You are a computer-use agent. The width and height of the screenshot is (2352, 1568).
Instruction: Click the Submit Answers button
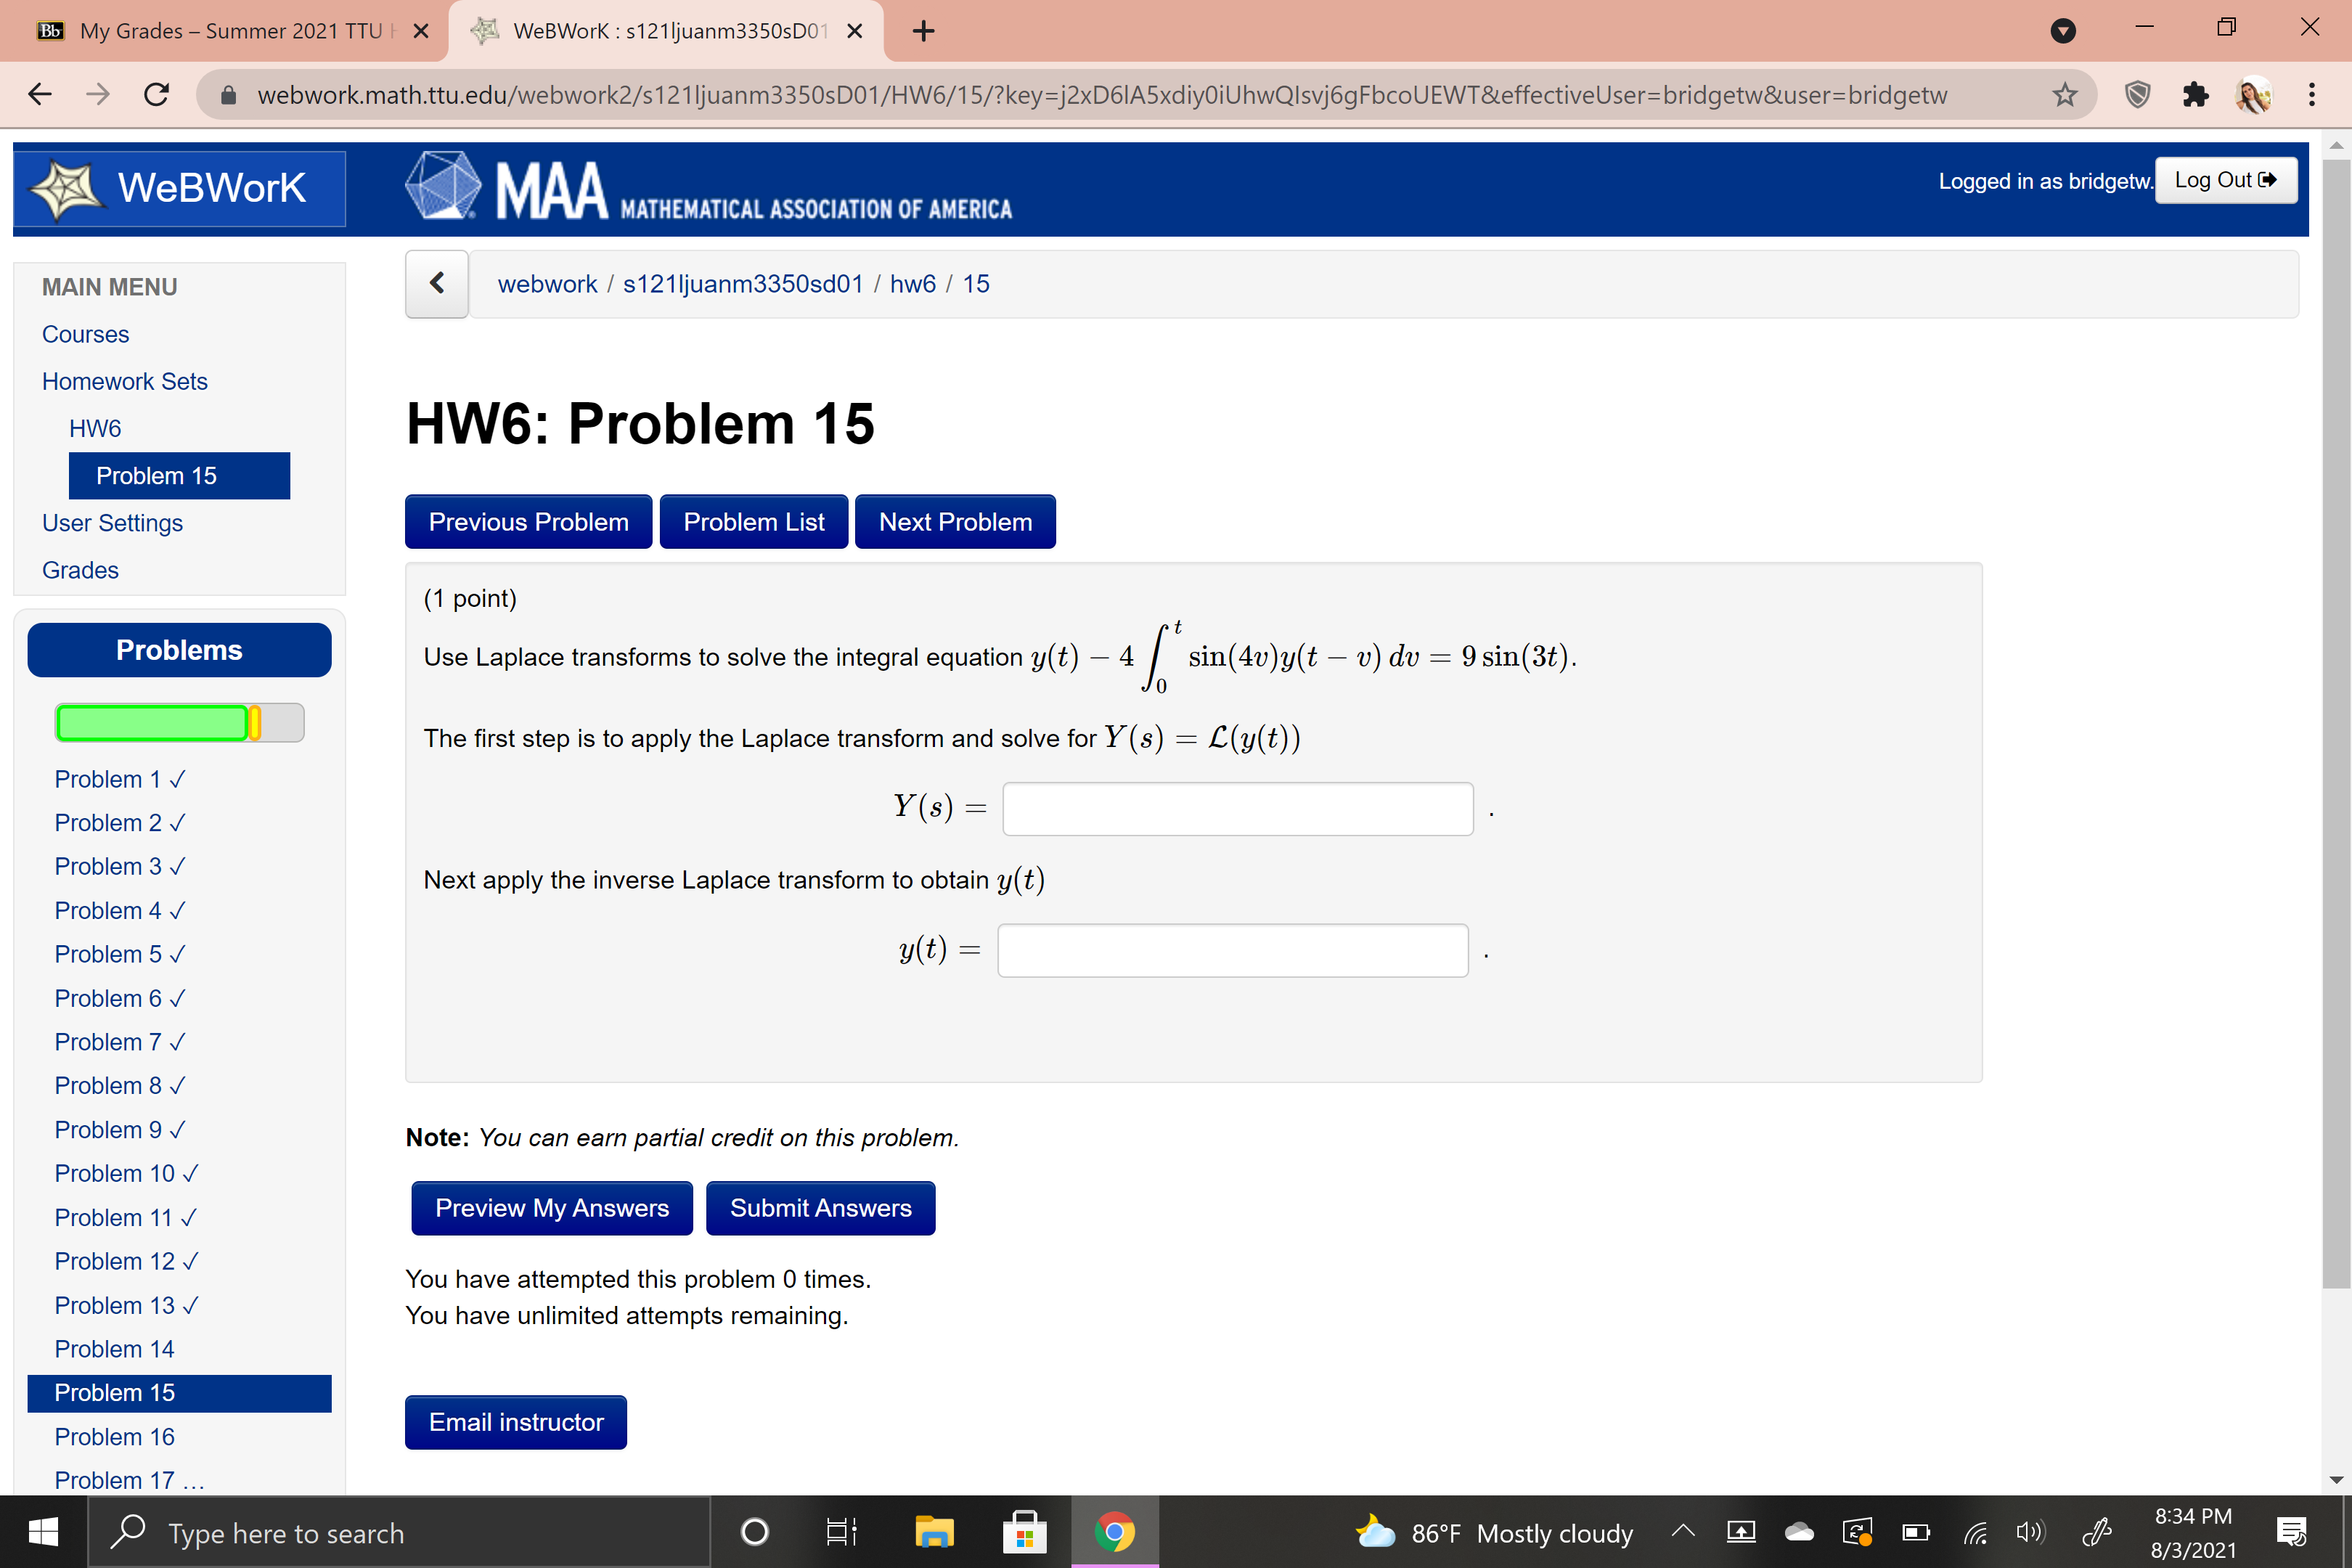[x=820, y=1208]
